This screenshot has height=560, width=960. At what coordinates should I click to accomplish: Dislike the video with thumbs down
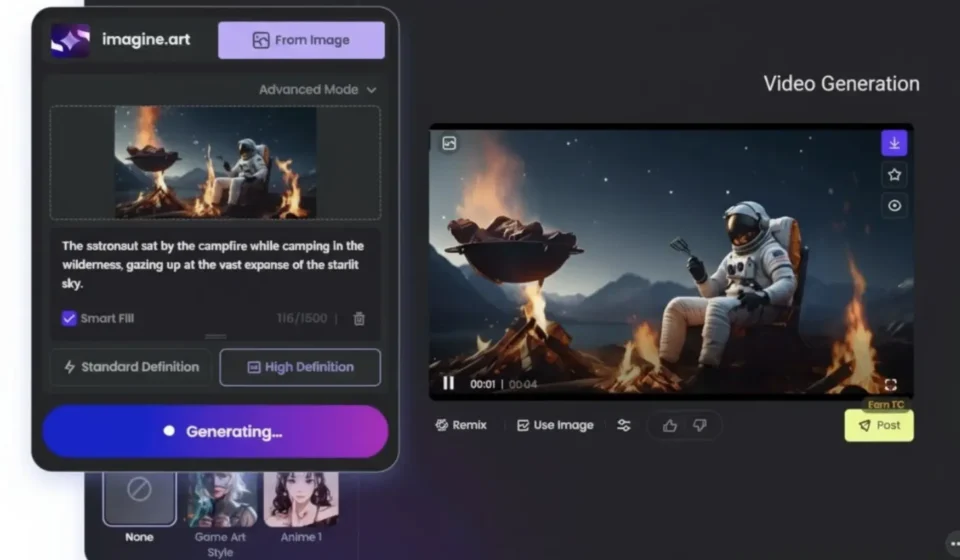click(x=700, y=425)
